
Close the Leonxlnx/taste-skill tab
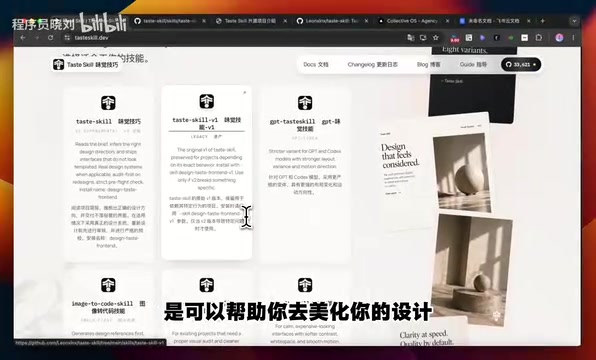[366, 21]
